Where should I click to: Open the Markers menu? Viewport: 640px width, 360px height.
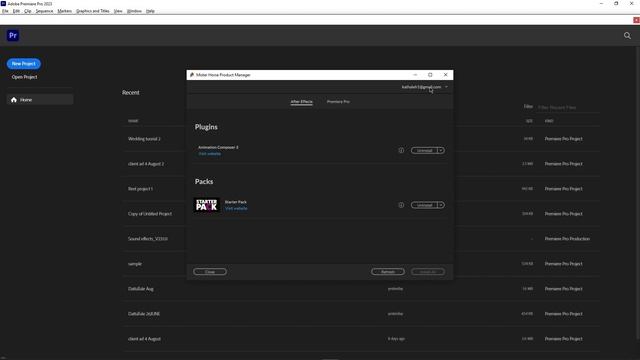coord(64,11)
